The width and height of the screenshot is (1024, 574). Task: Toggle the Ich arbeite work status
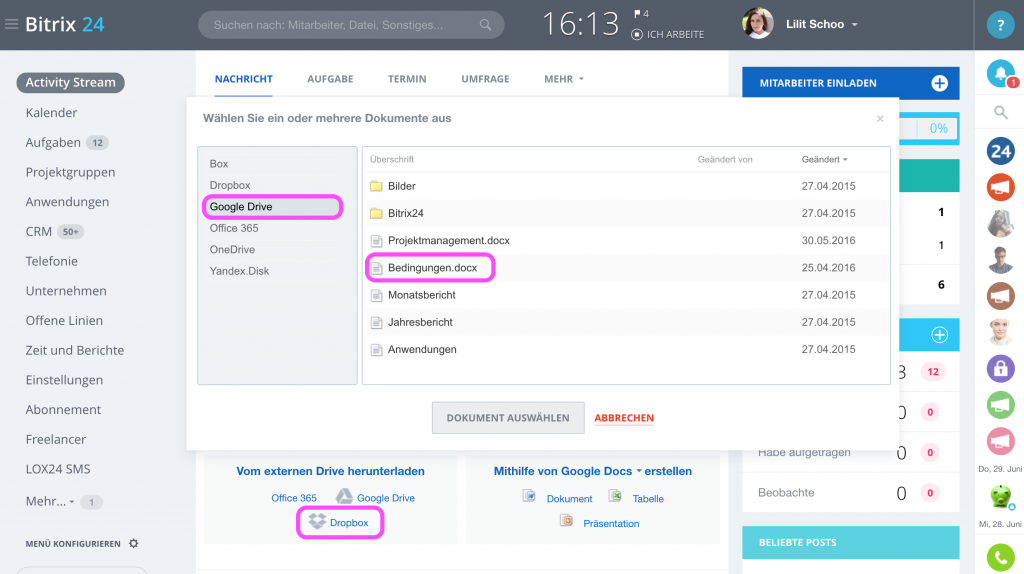667,35
